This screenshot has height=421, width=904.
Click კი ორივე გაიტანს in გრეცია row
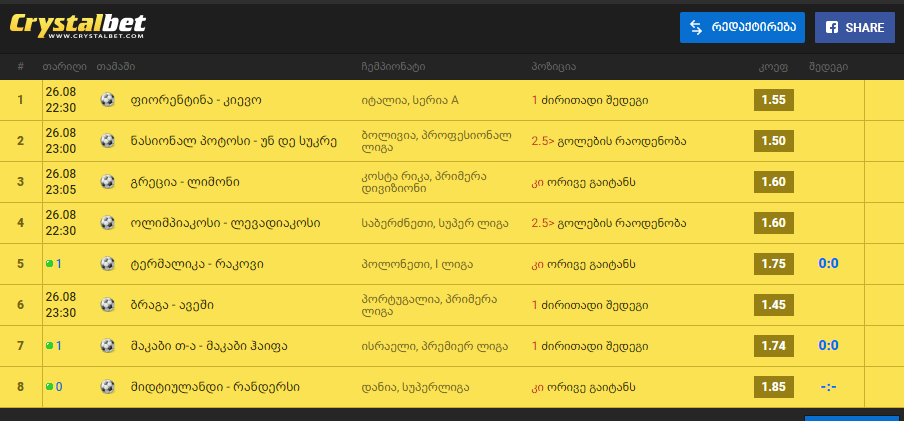(x=583, y=182)
